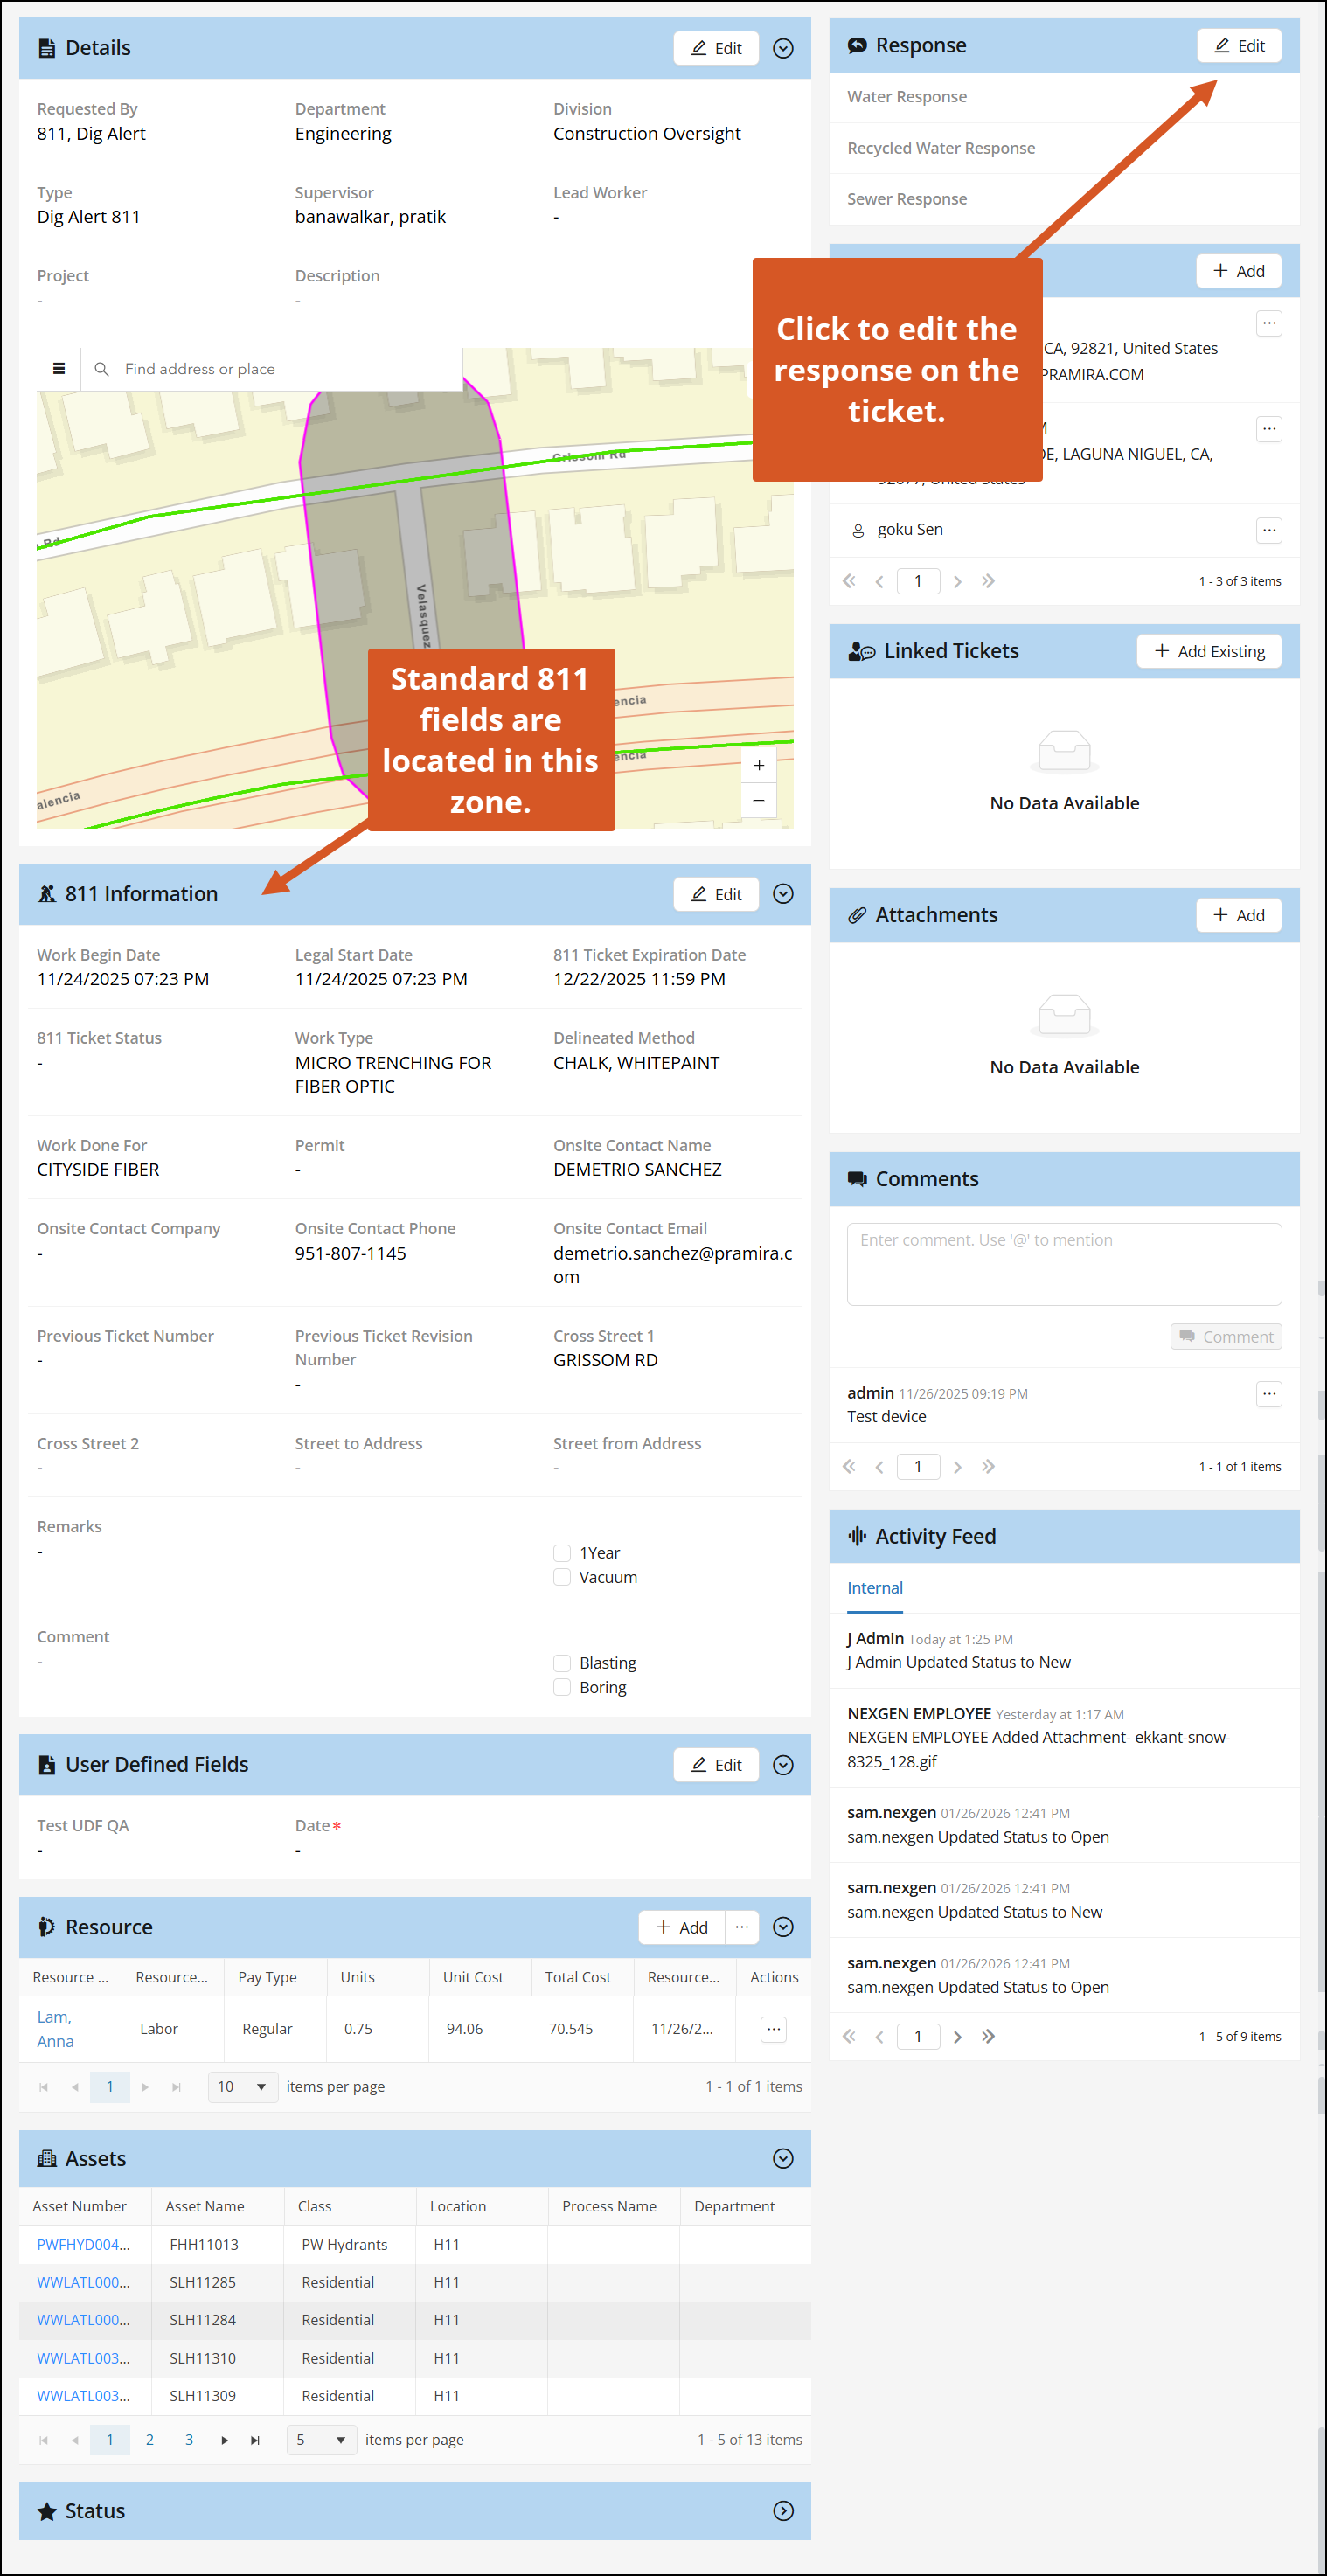Check the Vacuum checkbox
Screen dimensions: 1327x2576
562,1577
